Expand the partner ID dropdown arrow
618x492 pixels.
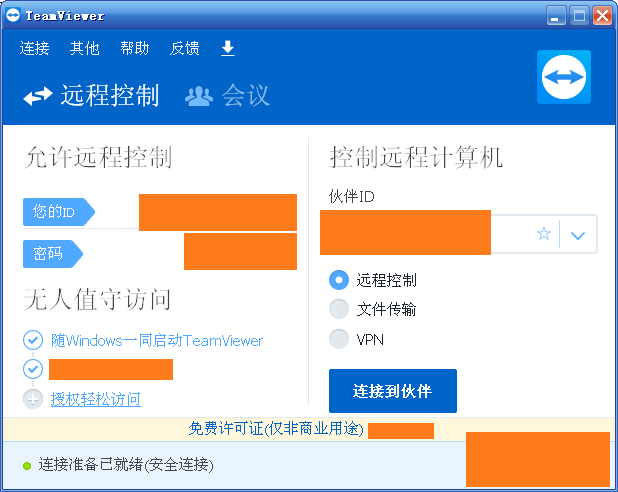tap(578, 235)
